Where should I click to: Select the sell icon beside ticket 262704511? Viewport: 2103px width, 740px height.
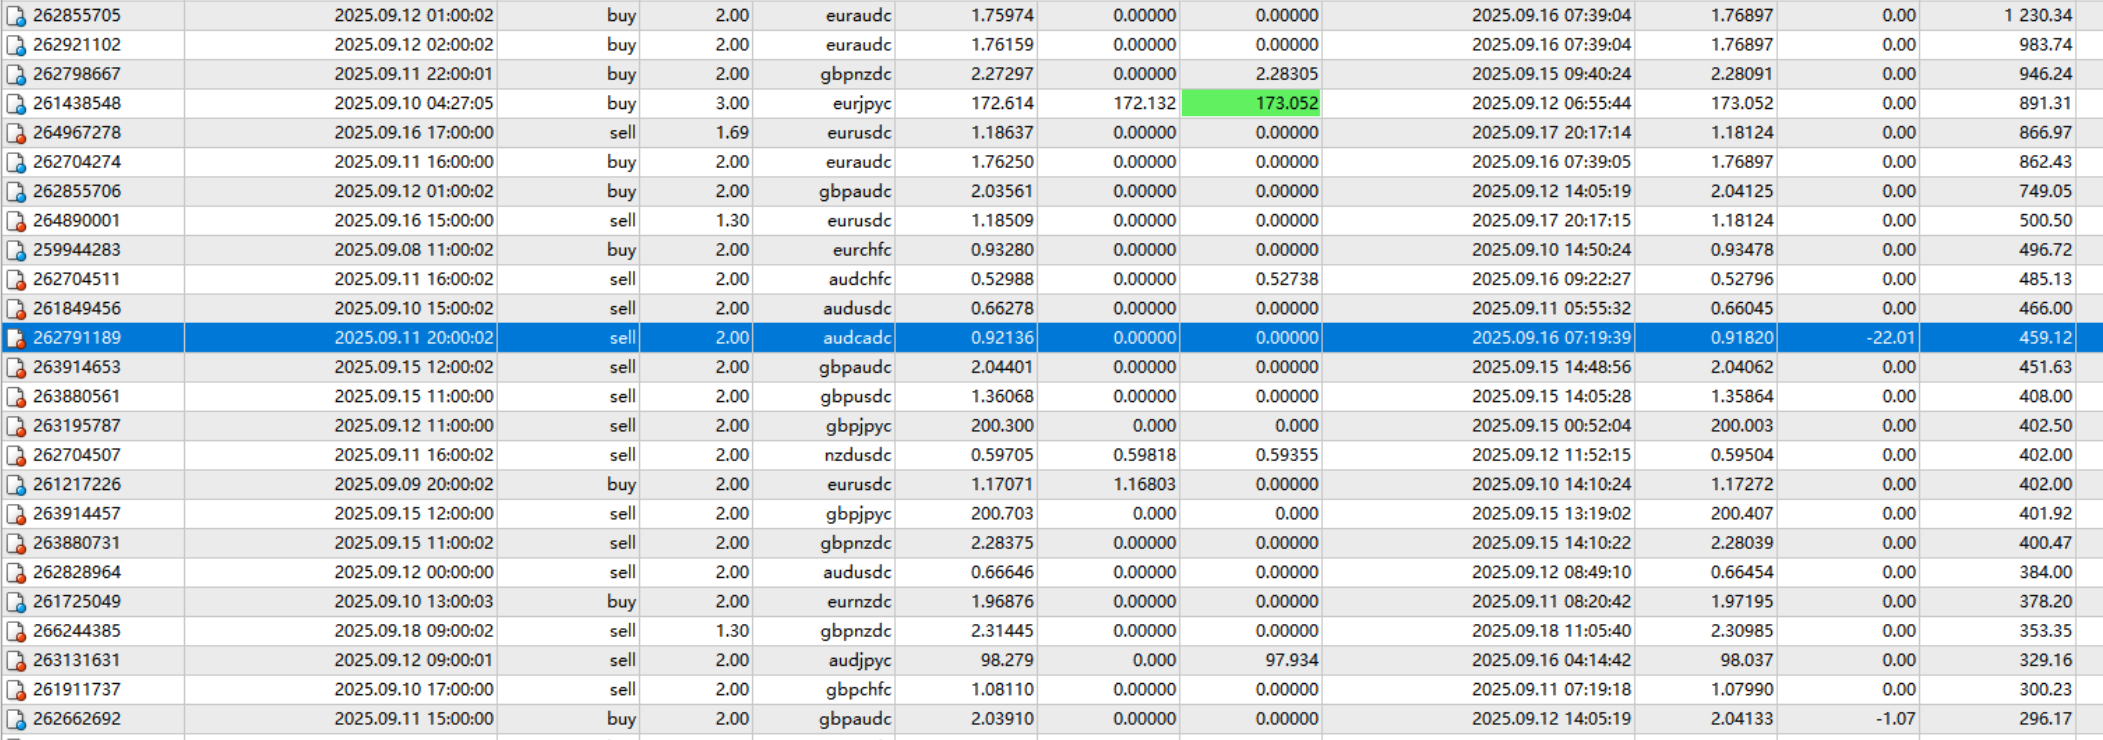click(x=16, y=280)
